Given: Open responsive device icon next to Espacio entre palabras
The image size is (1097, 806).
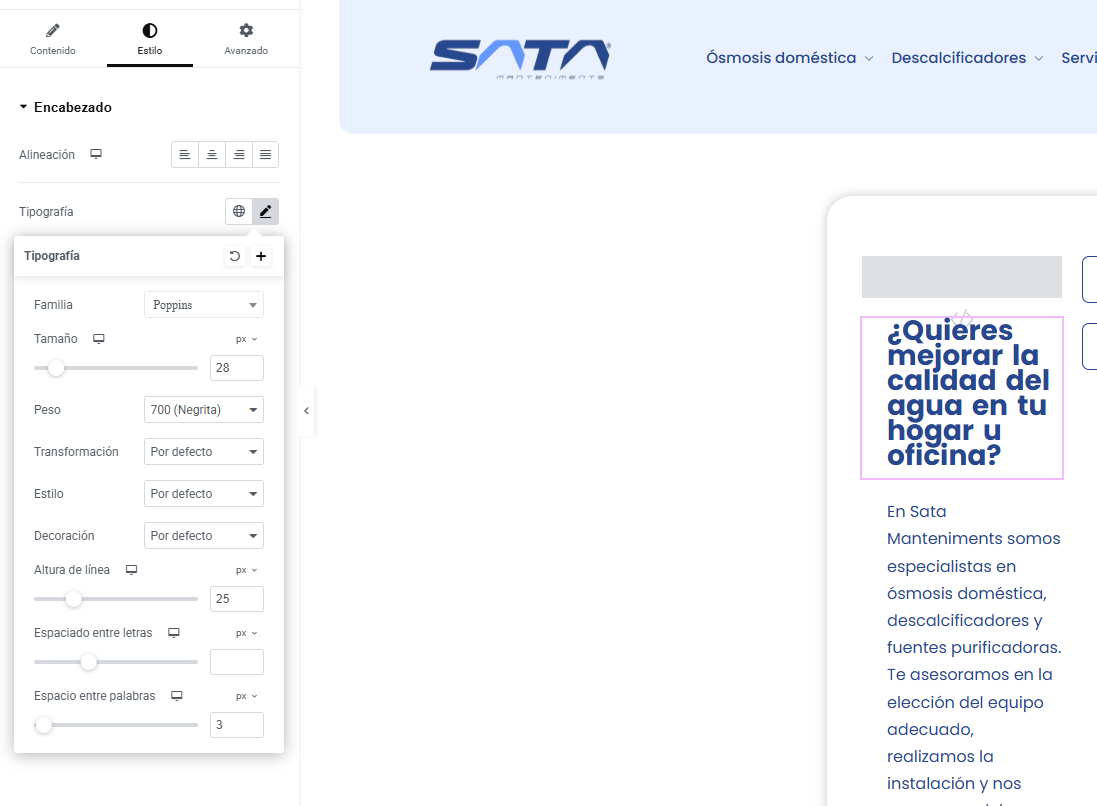Looking at the screenshot, I should pyautogui.click(x=177, y=695).
